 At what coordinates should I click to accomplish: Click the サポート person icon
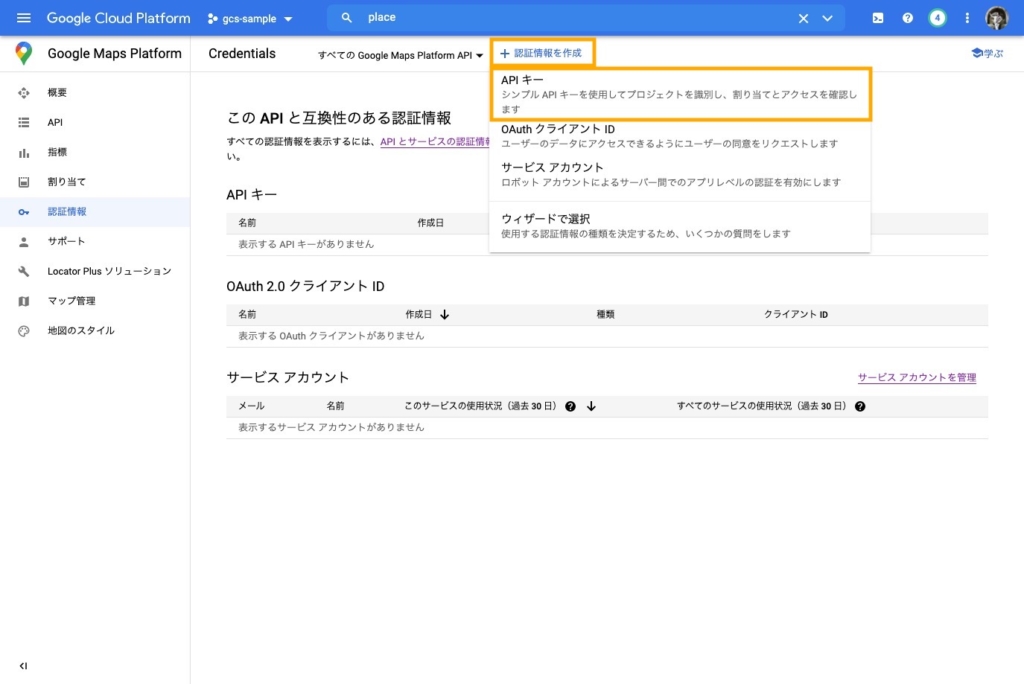click(24, 242)
